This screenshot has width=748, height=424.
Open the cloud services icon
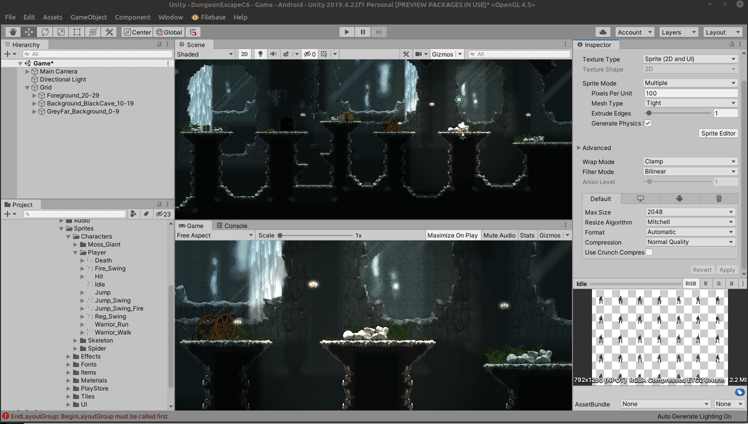pos(603,32)
